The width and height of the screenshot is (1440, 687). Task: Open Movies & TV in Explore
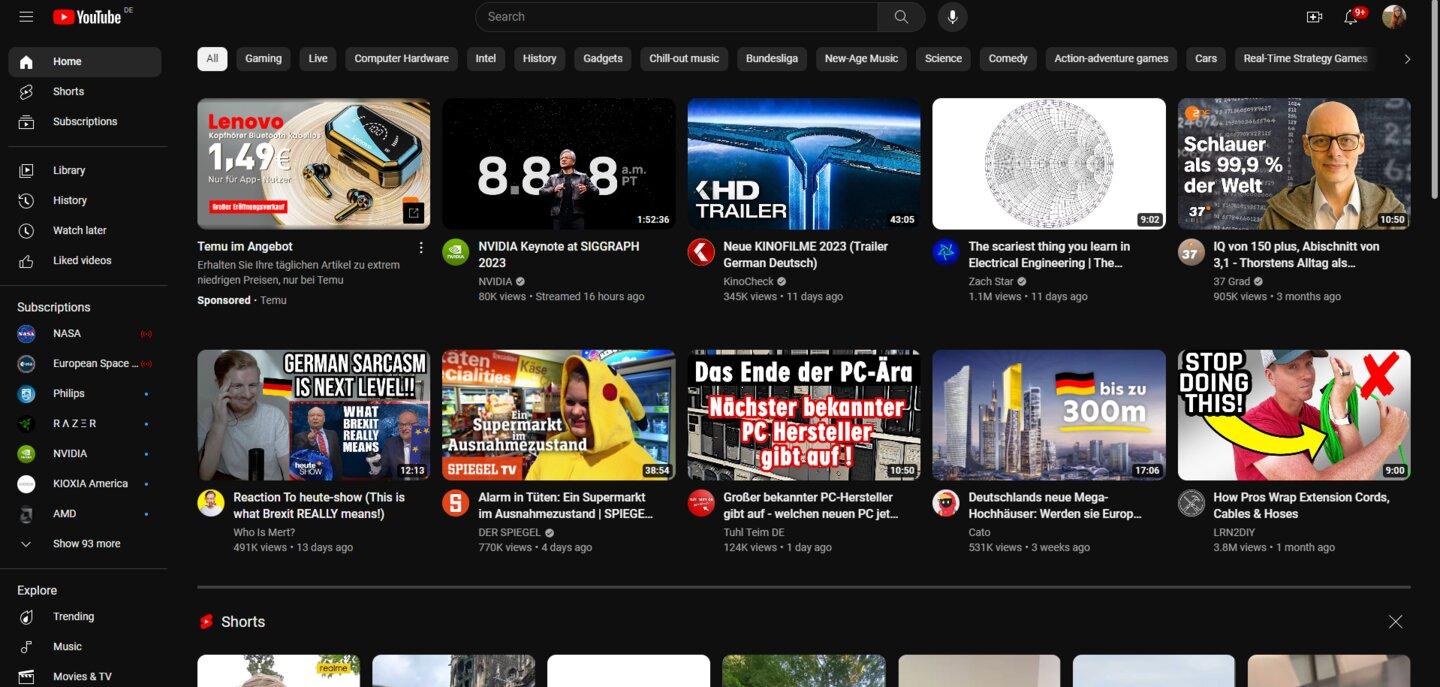[x=85, y=677]
